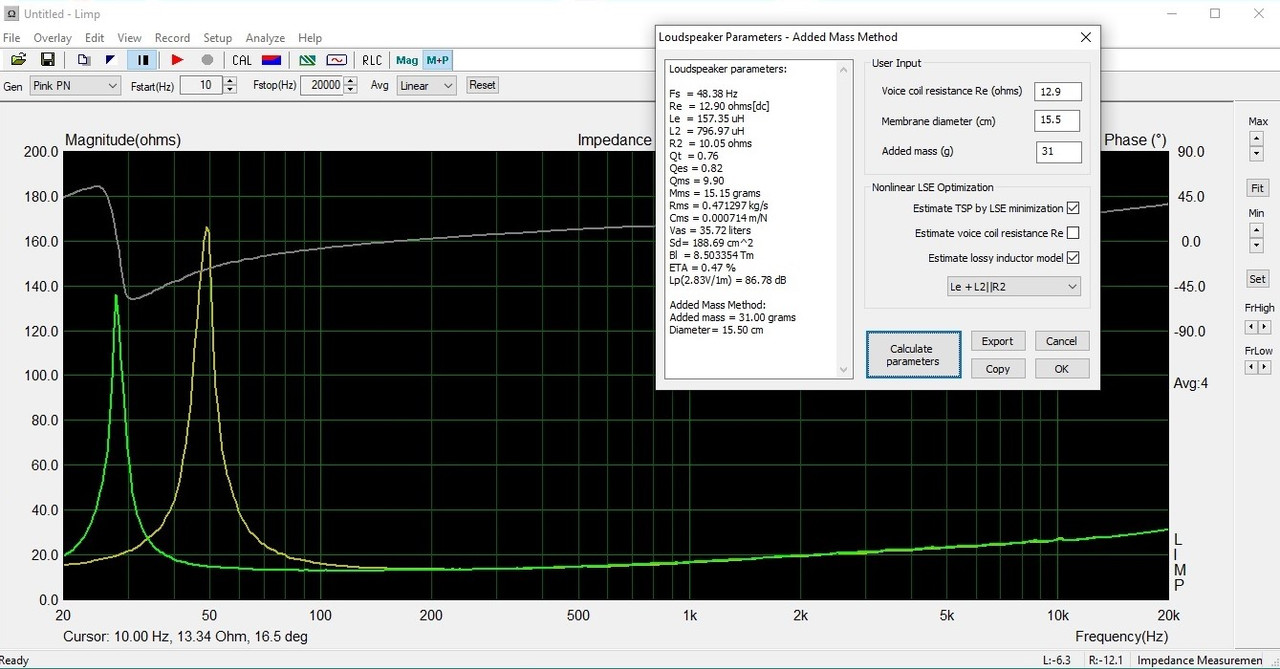Toggle the M+P magnitude and phase view

pos(437,60)
